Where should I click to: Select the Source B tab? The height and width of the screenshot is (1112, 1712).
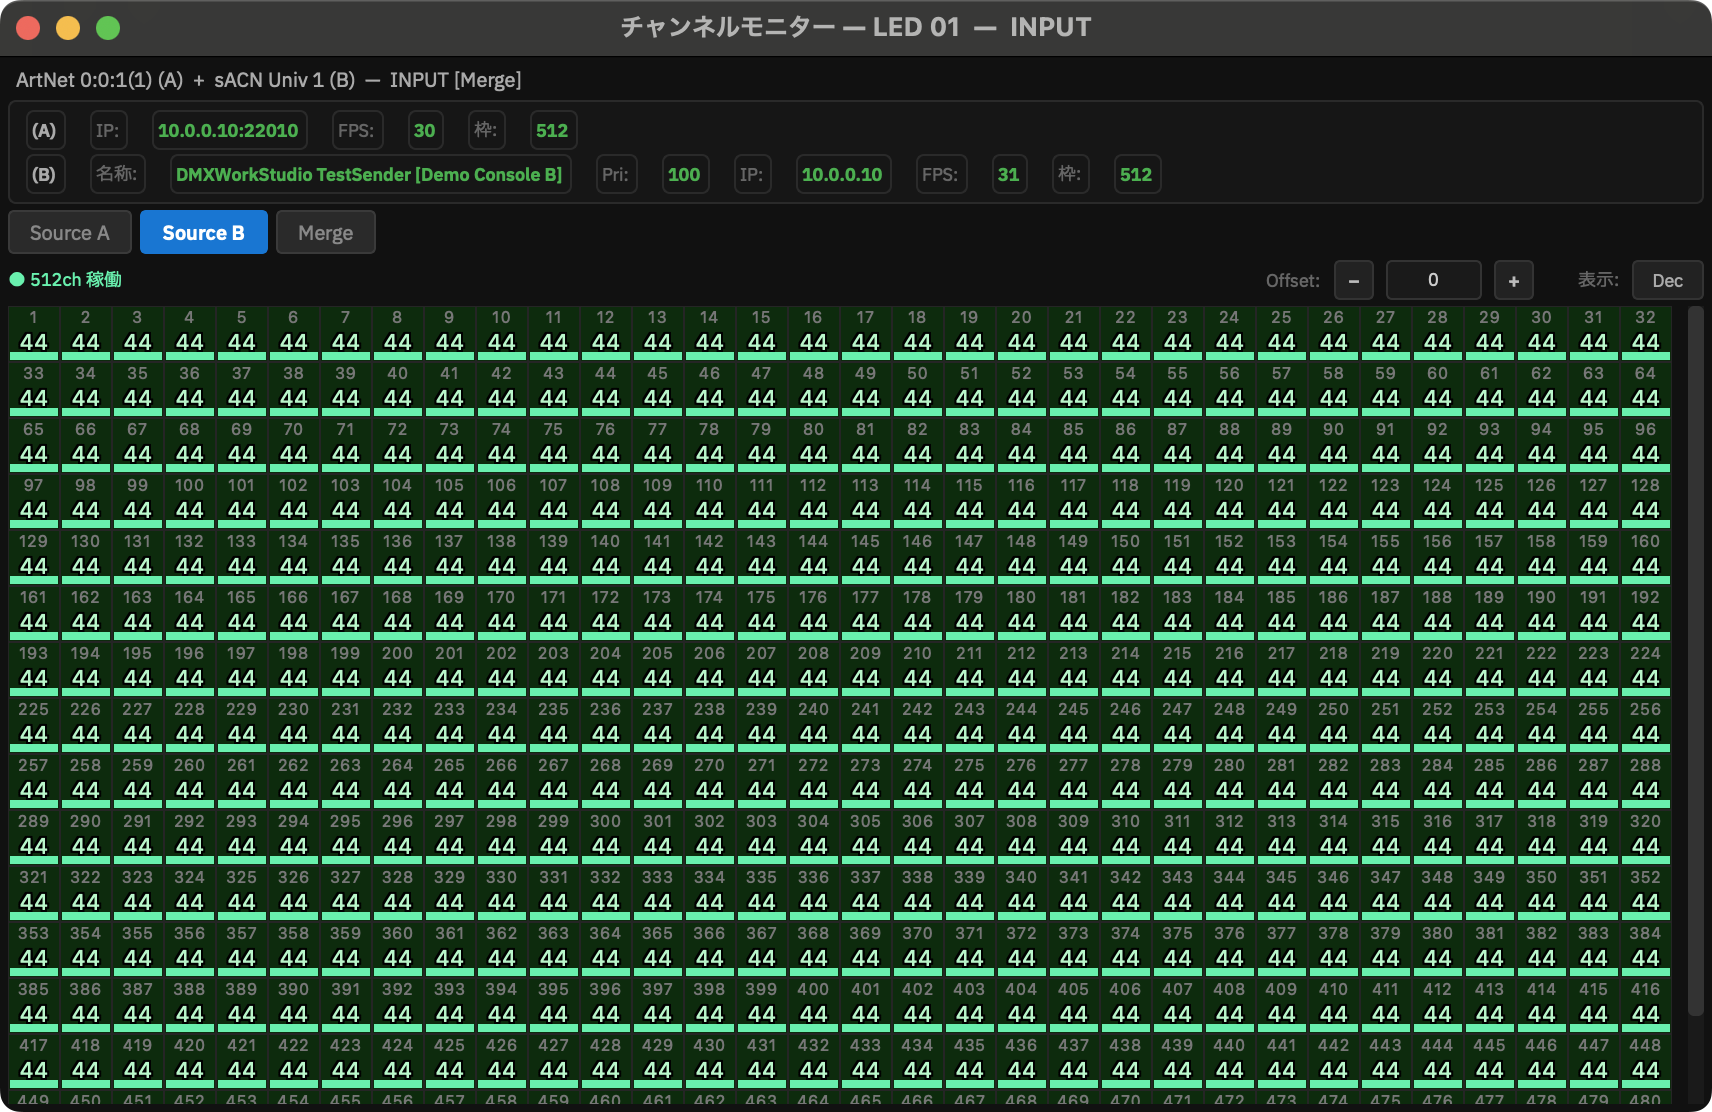tap(203, 233)
